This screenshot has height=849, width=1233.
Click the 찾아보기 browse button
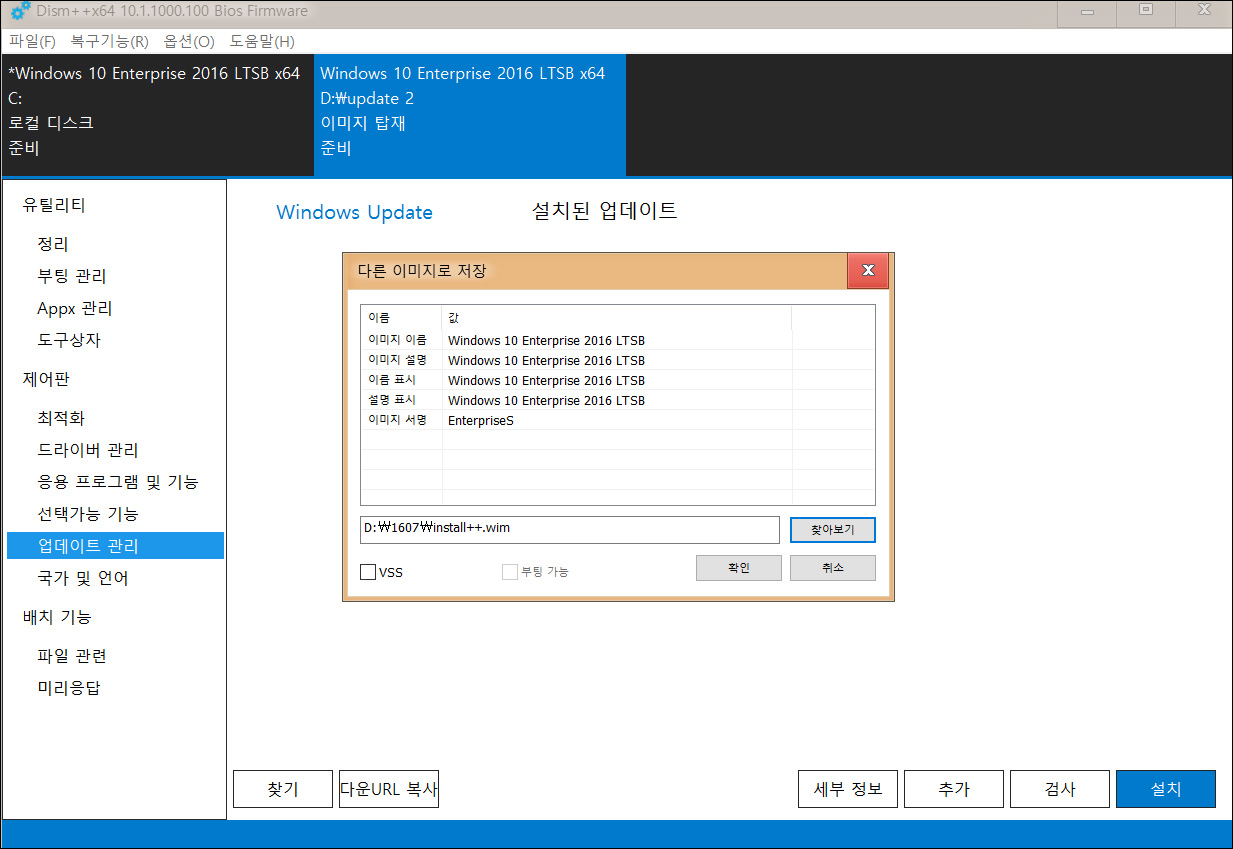pyautogui.click(x=832, y=529)
